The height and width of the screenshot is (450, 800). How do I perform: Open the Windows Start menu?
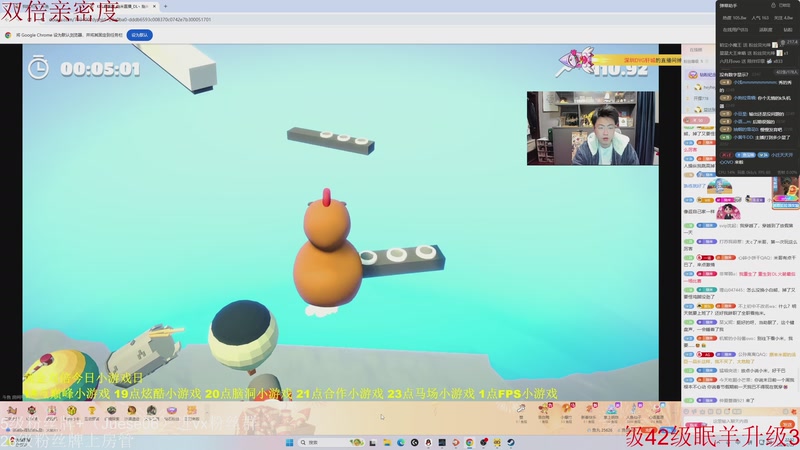pos(289,442)
